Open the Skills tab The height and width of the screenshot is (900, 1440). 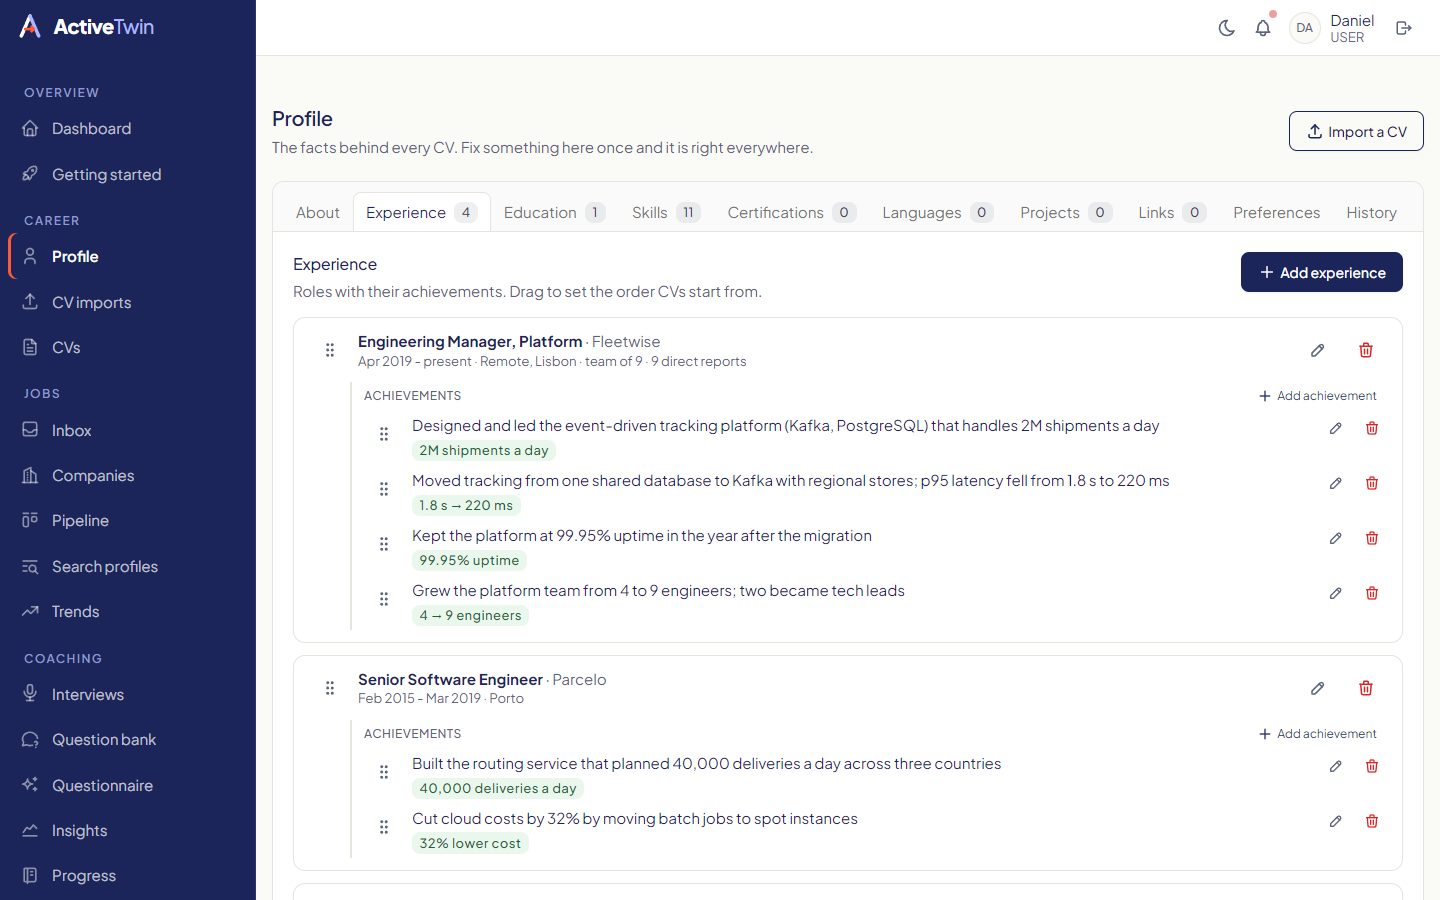665,212
